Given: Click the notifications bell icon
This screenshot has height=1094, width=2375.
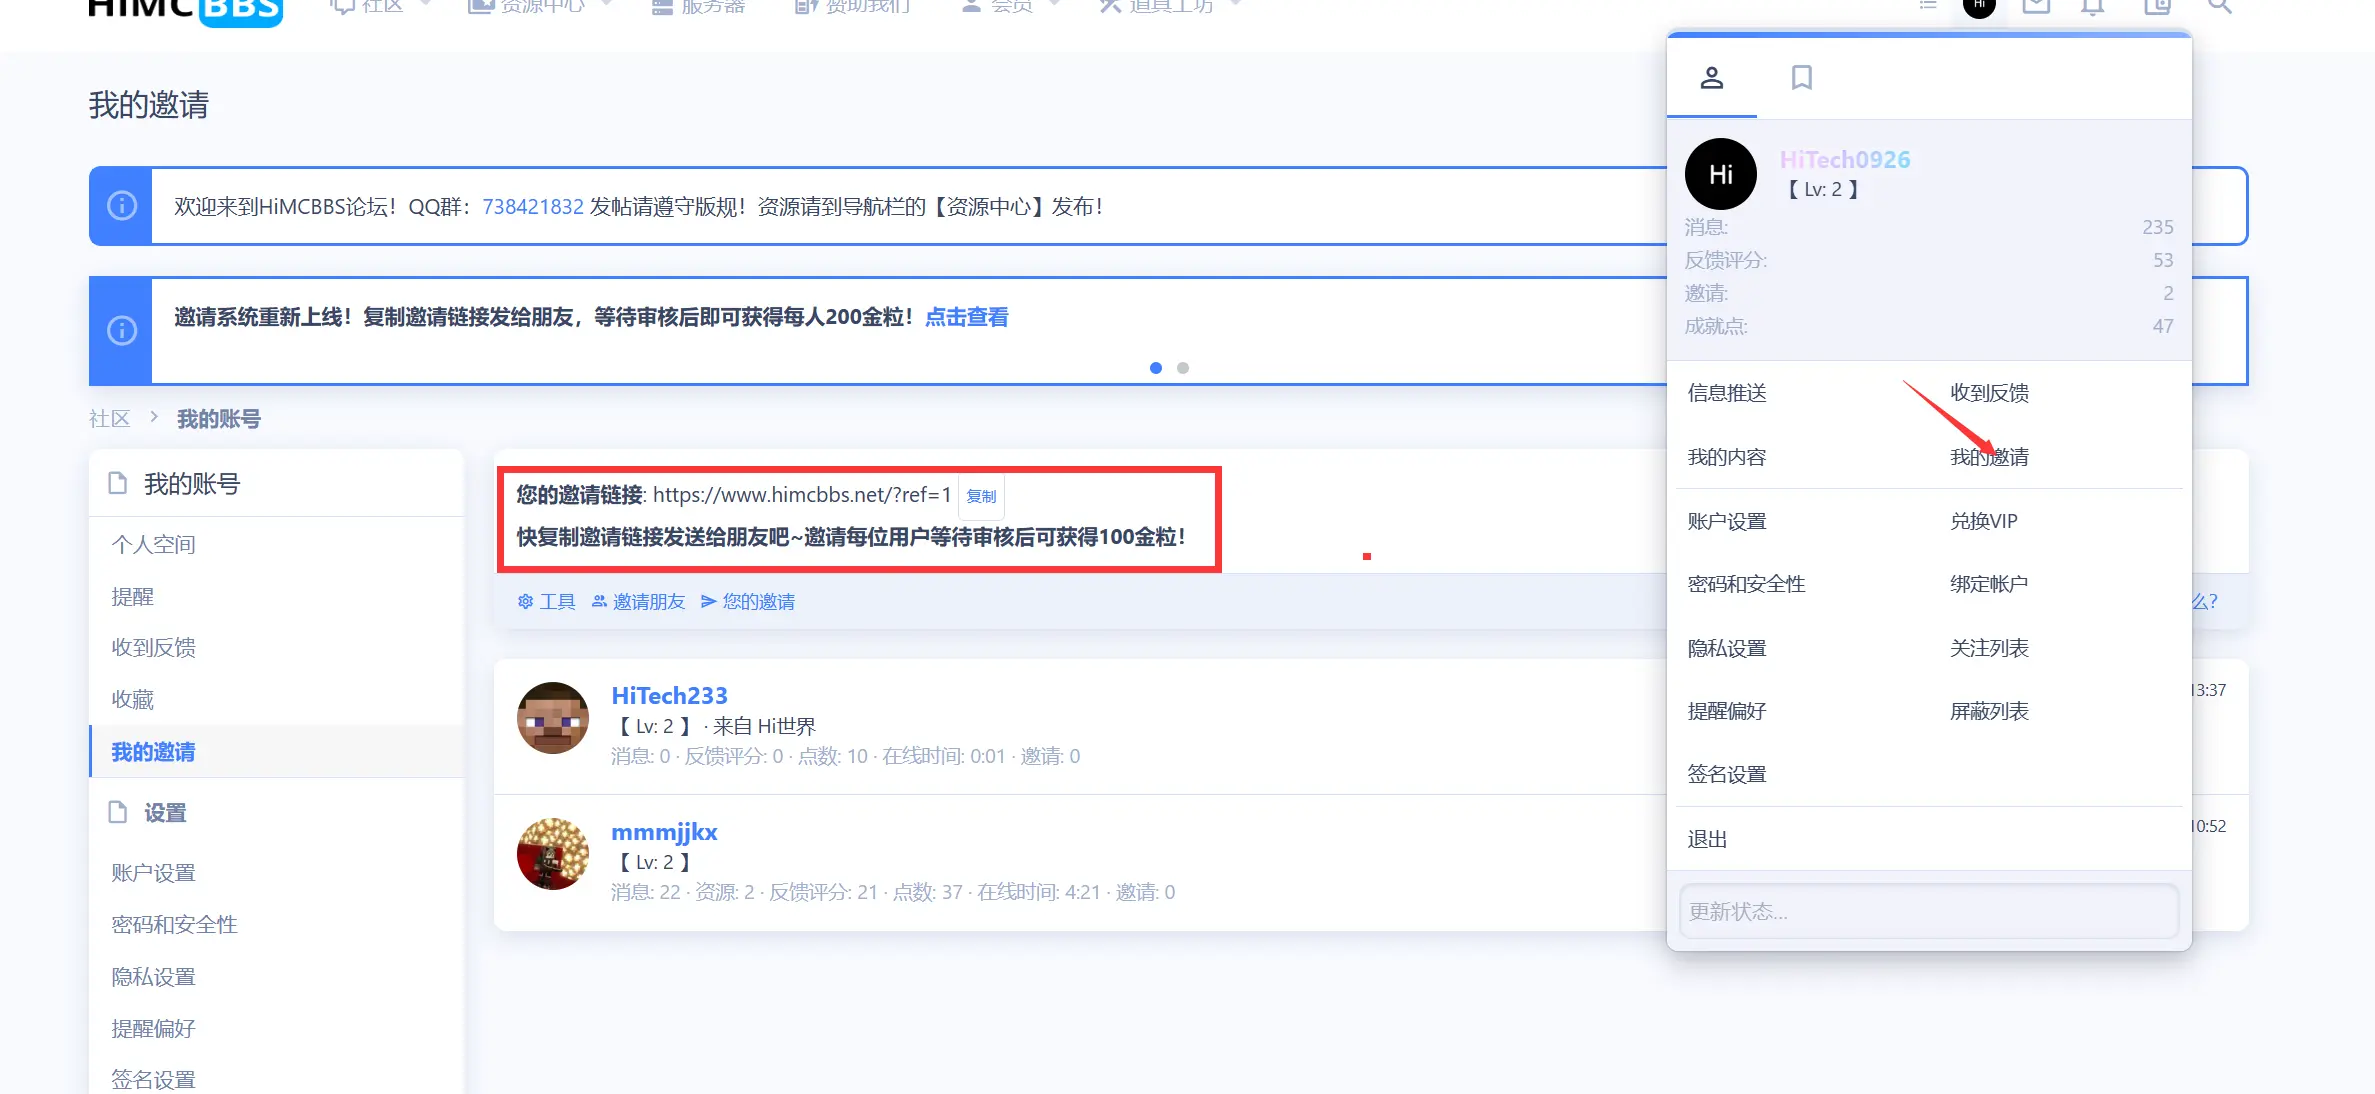Looking at the screenshot, I should [2092, 6].
